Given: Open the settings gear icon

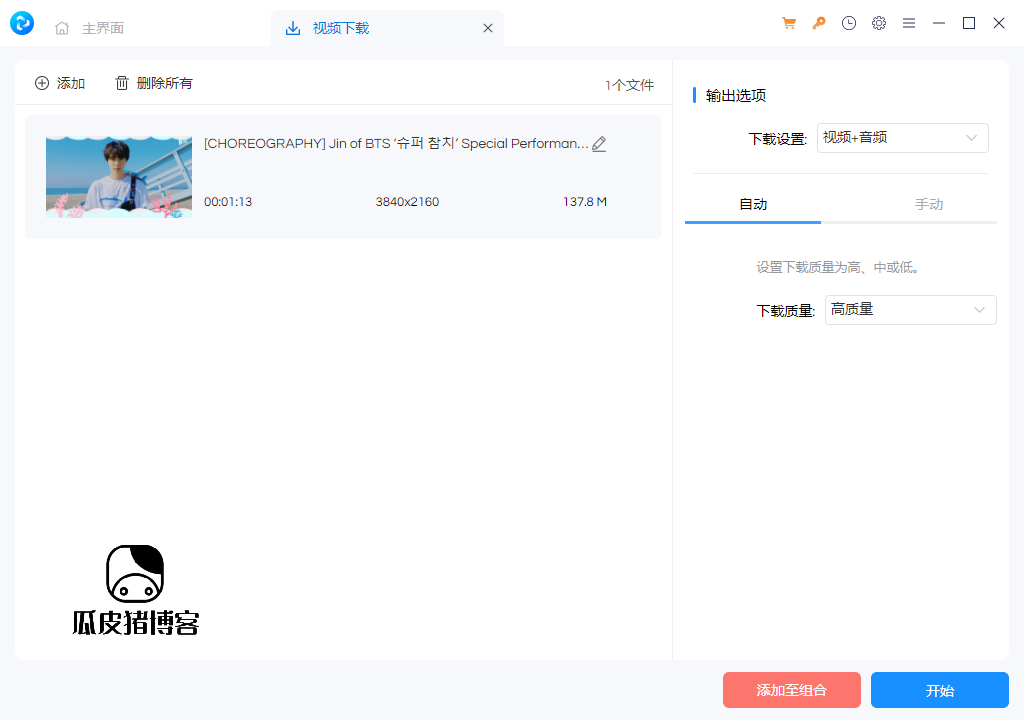Looking at the screenshot, I should (x=879, y=23).
